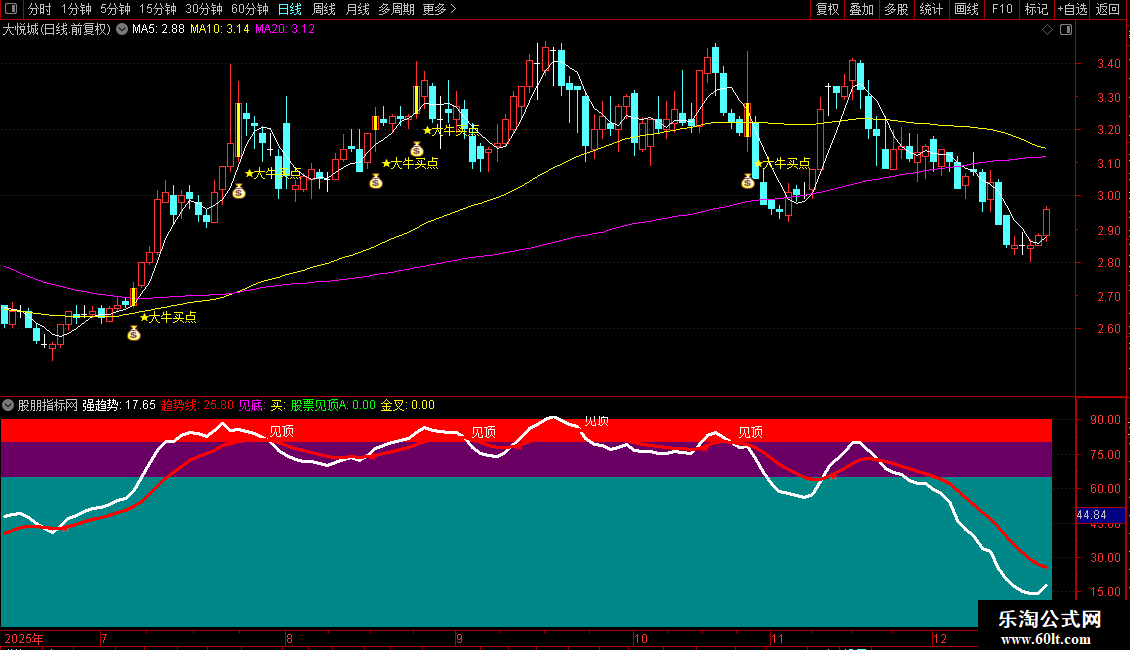Click the money bag icon below late-July candles
Screen dimensions: 1130x650
point(239,191)
